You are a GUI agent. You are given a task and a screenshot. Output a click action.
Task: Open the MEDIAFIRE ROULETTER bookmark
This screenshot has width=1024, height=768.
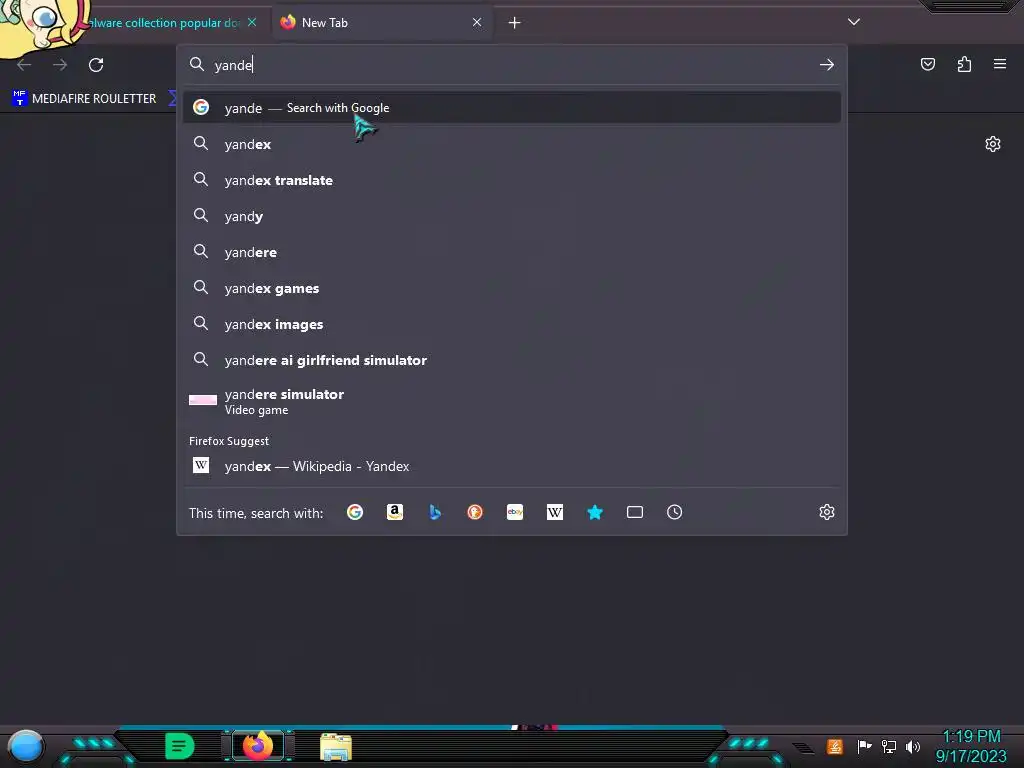click(x=84, y=99)
